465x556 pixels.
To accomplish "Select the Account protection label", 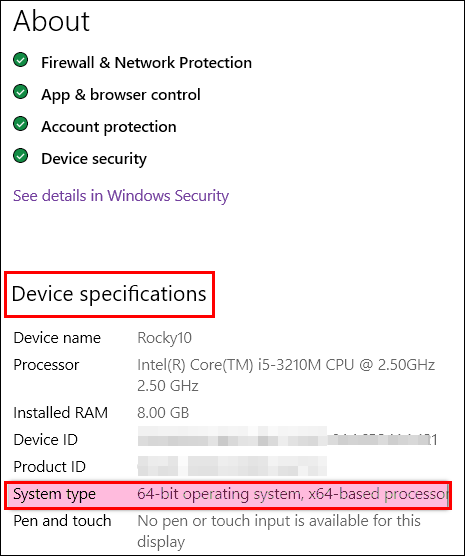I will pyautogui.click(x=109, y=127).
